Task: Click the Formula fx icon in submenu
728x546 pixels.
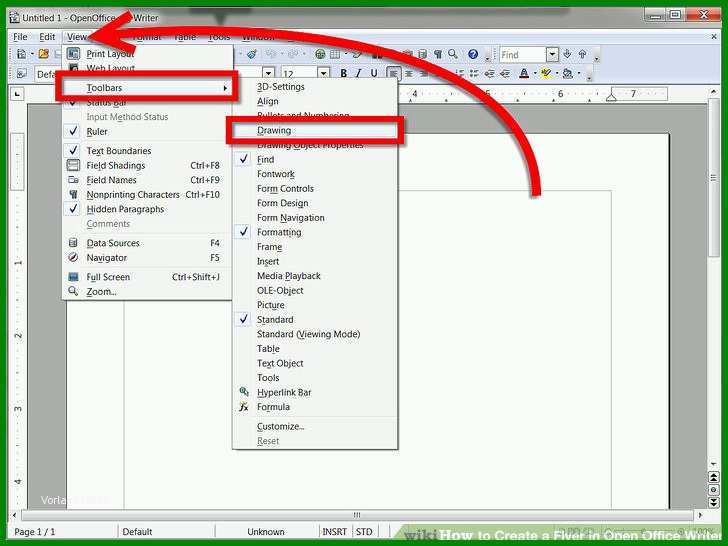Action: (x=244, y=407)
